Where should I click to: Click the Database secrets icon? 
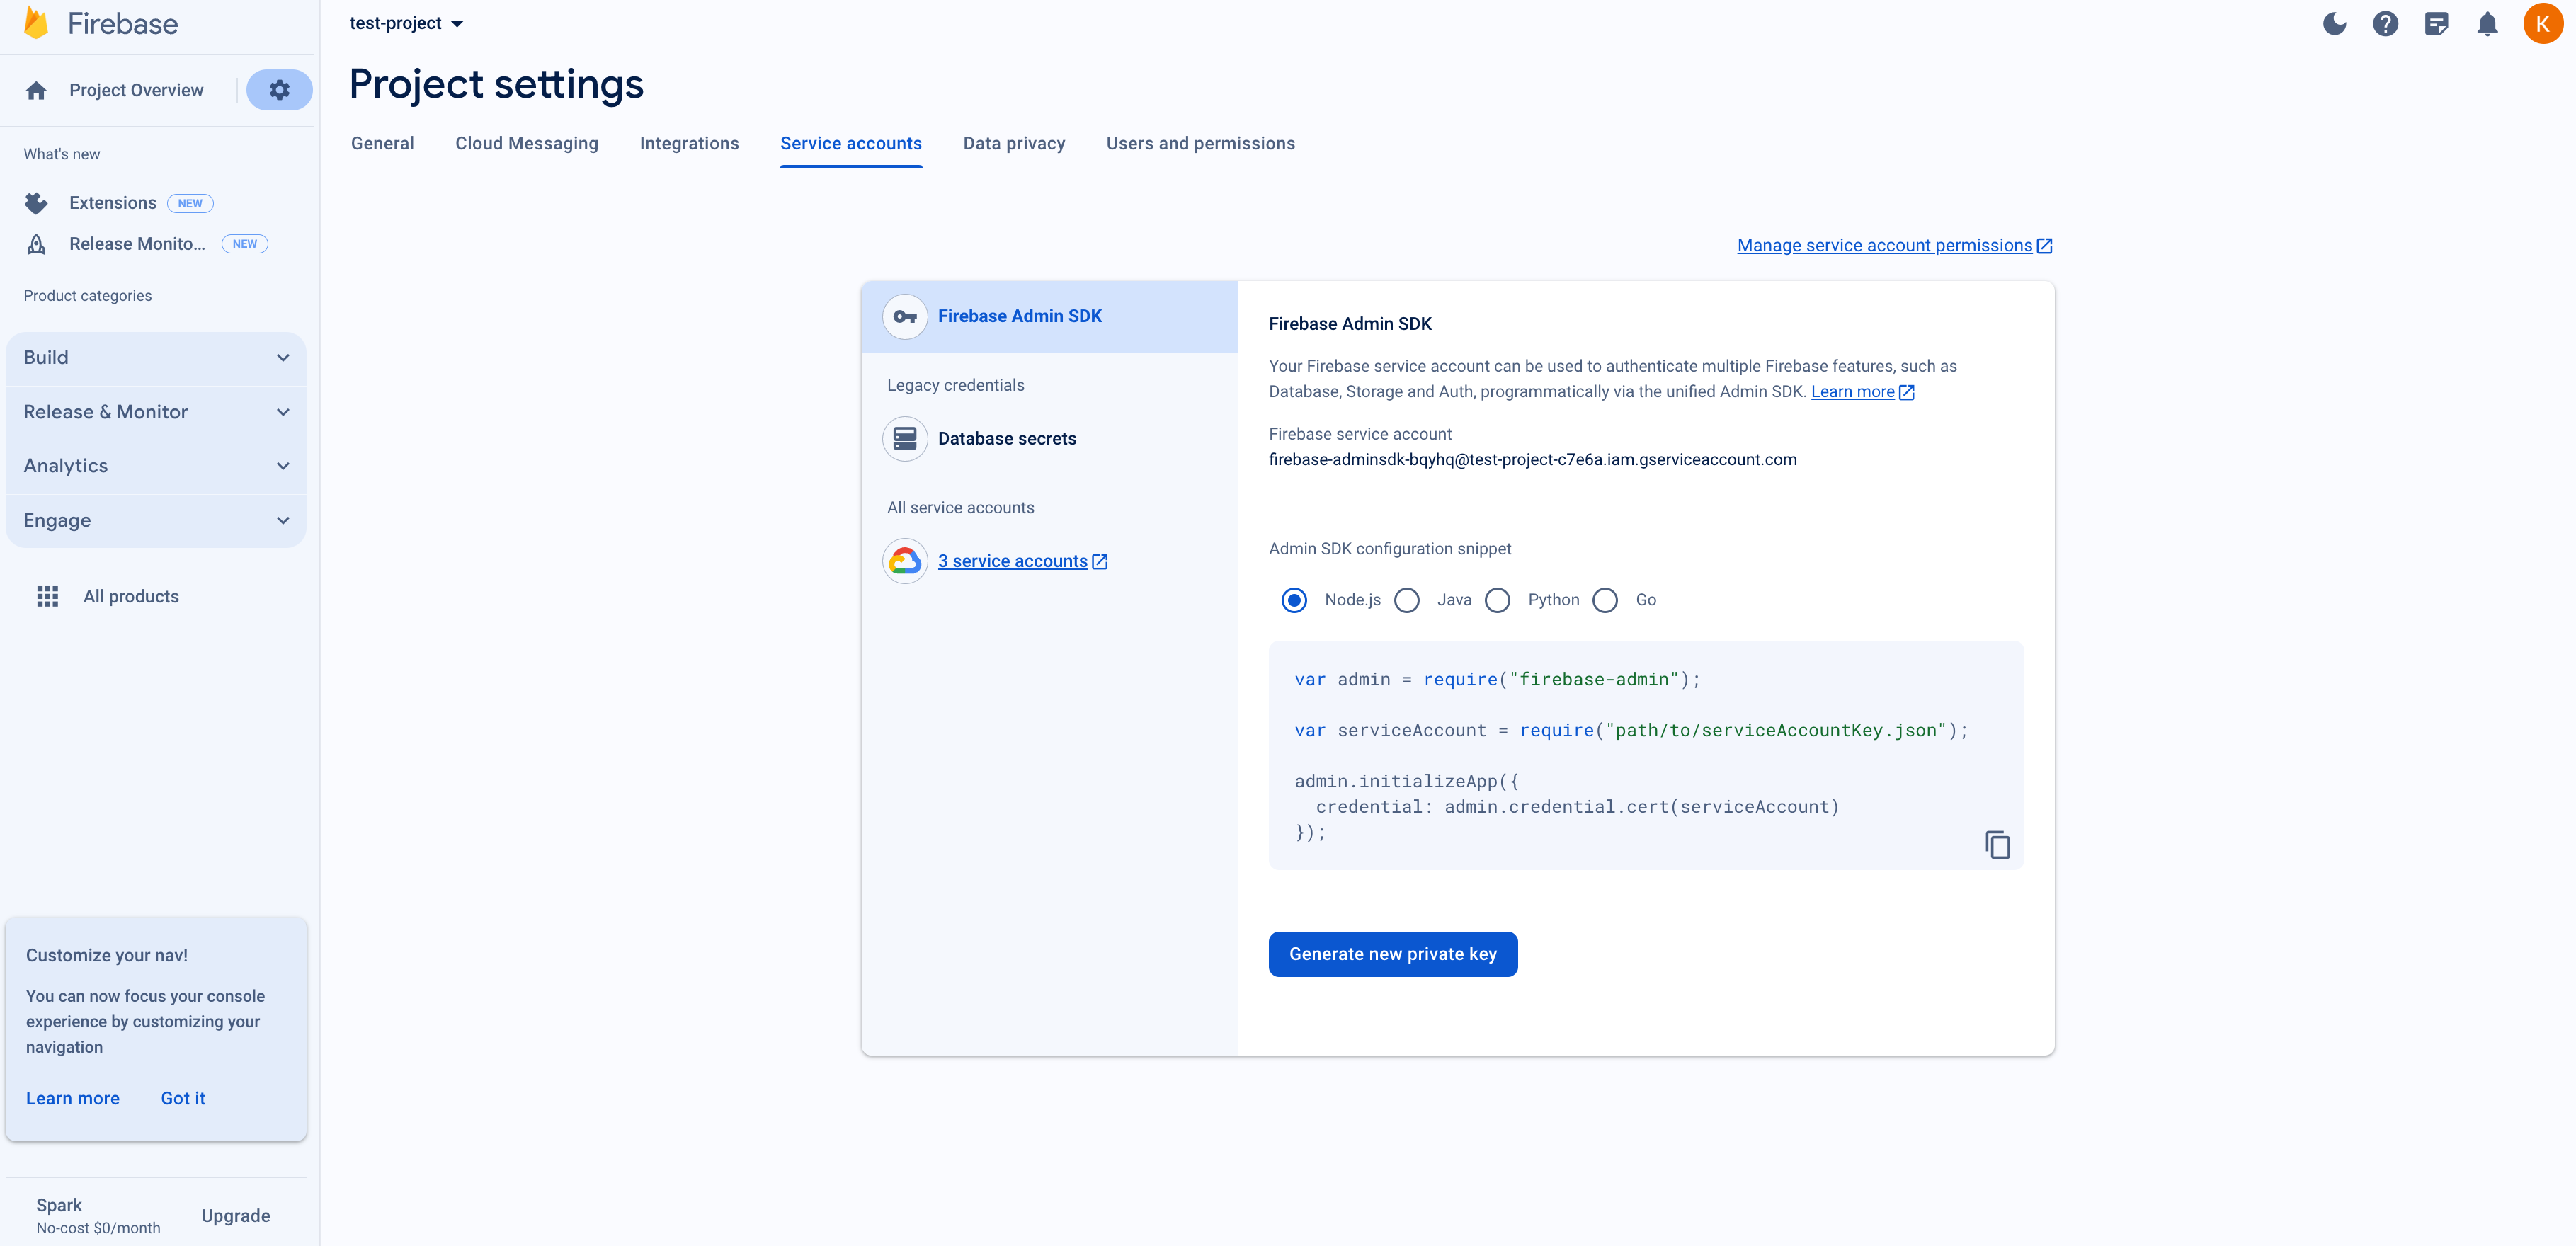coord(904,438)
